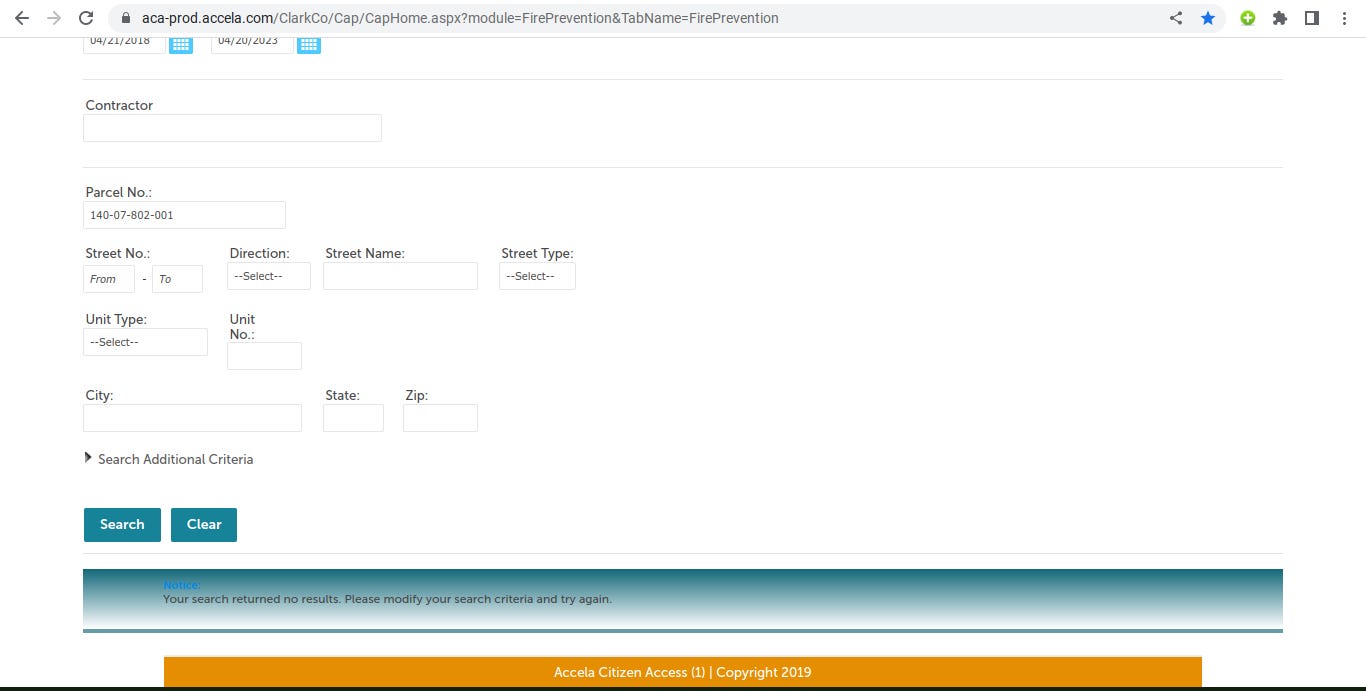
Task: Click the Search button
Action: [x=122, y=525]
